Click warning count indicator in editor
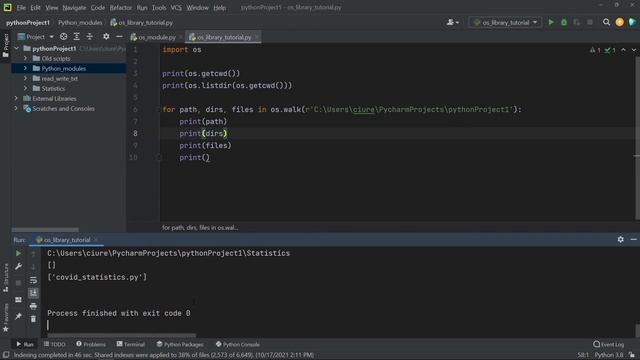Image resolution: width=640 pixels, height=360 pixels. coord(595,50)
